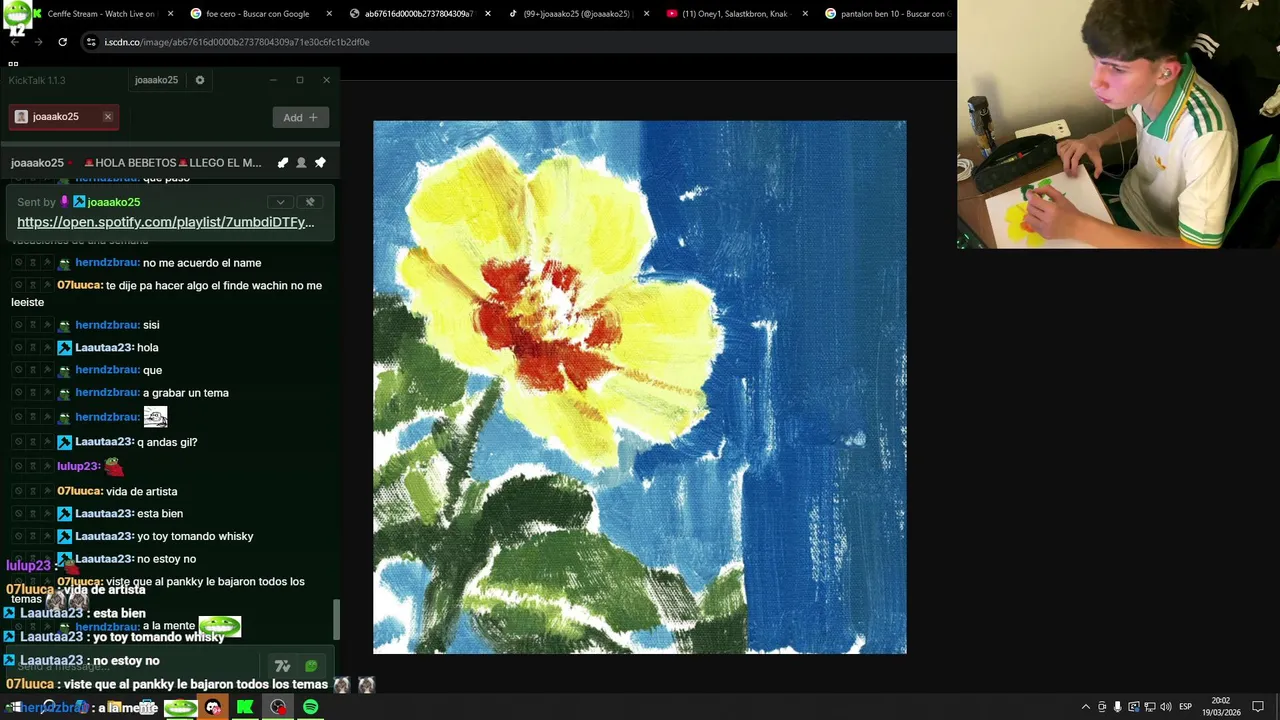Viewport: 1280px width, 720px height.
Task: Click the KickTalk chat scrollbar
Action: click(336, 620)
